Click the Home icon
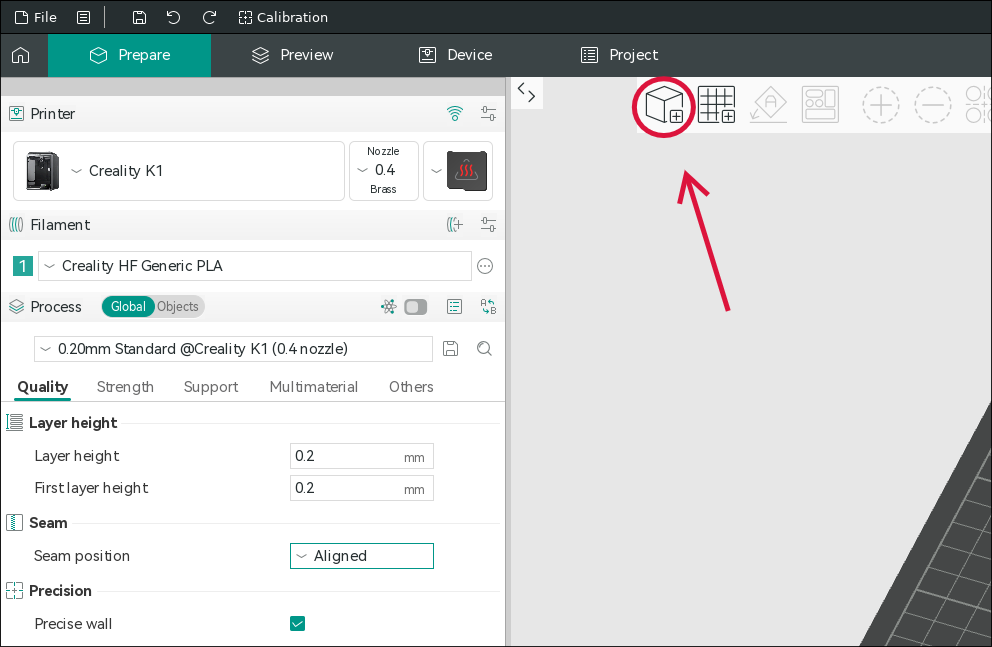Image resolution: width=992 pixels, height=647 pixels. pyautogui.click(x=21, y=55)
